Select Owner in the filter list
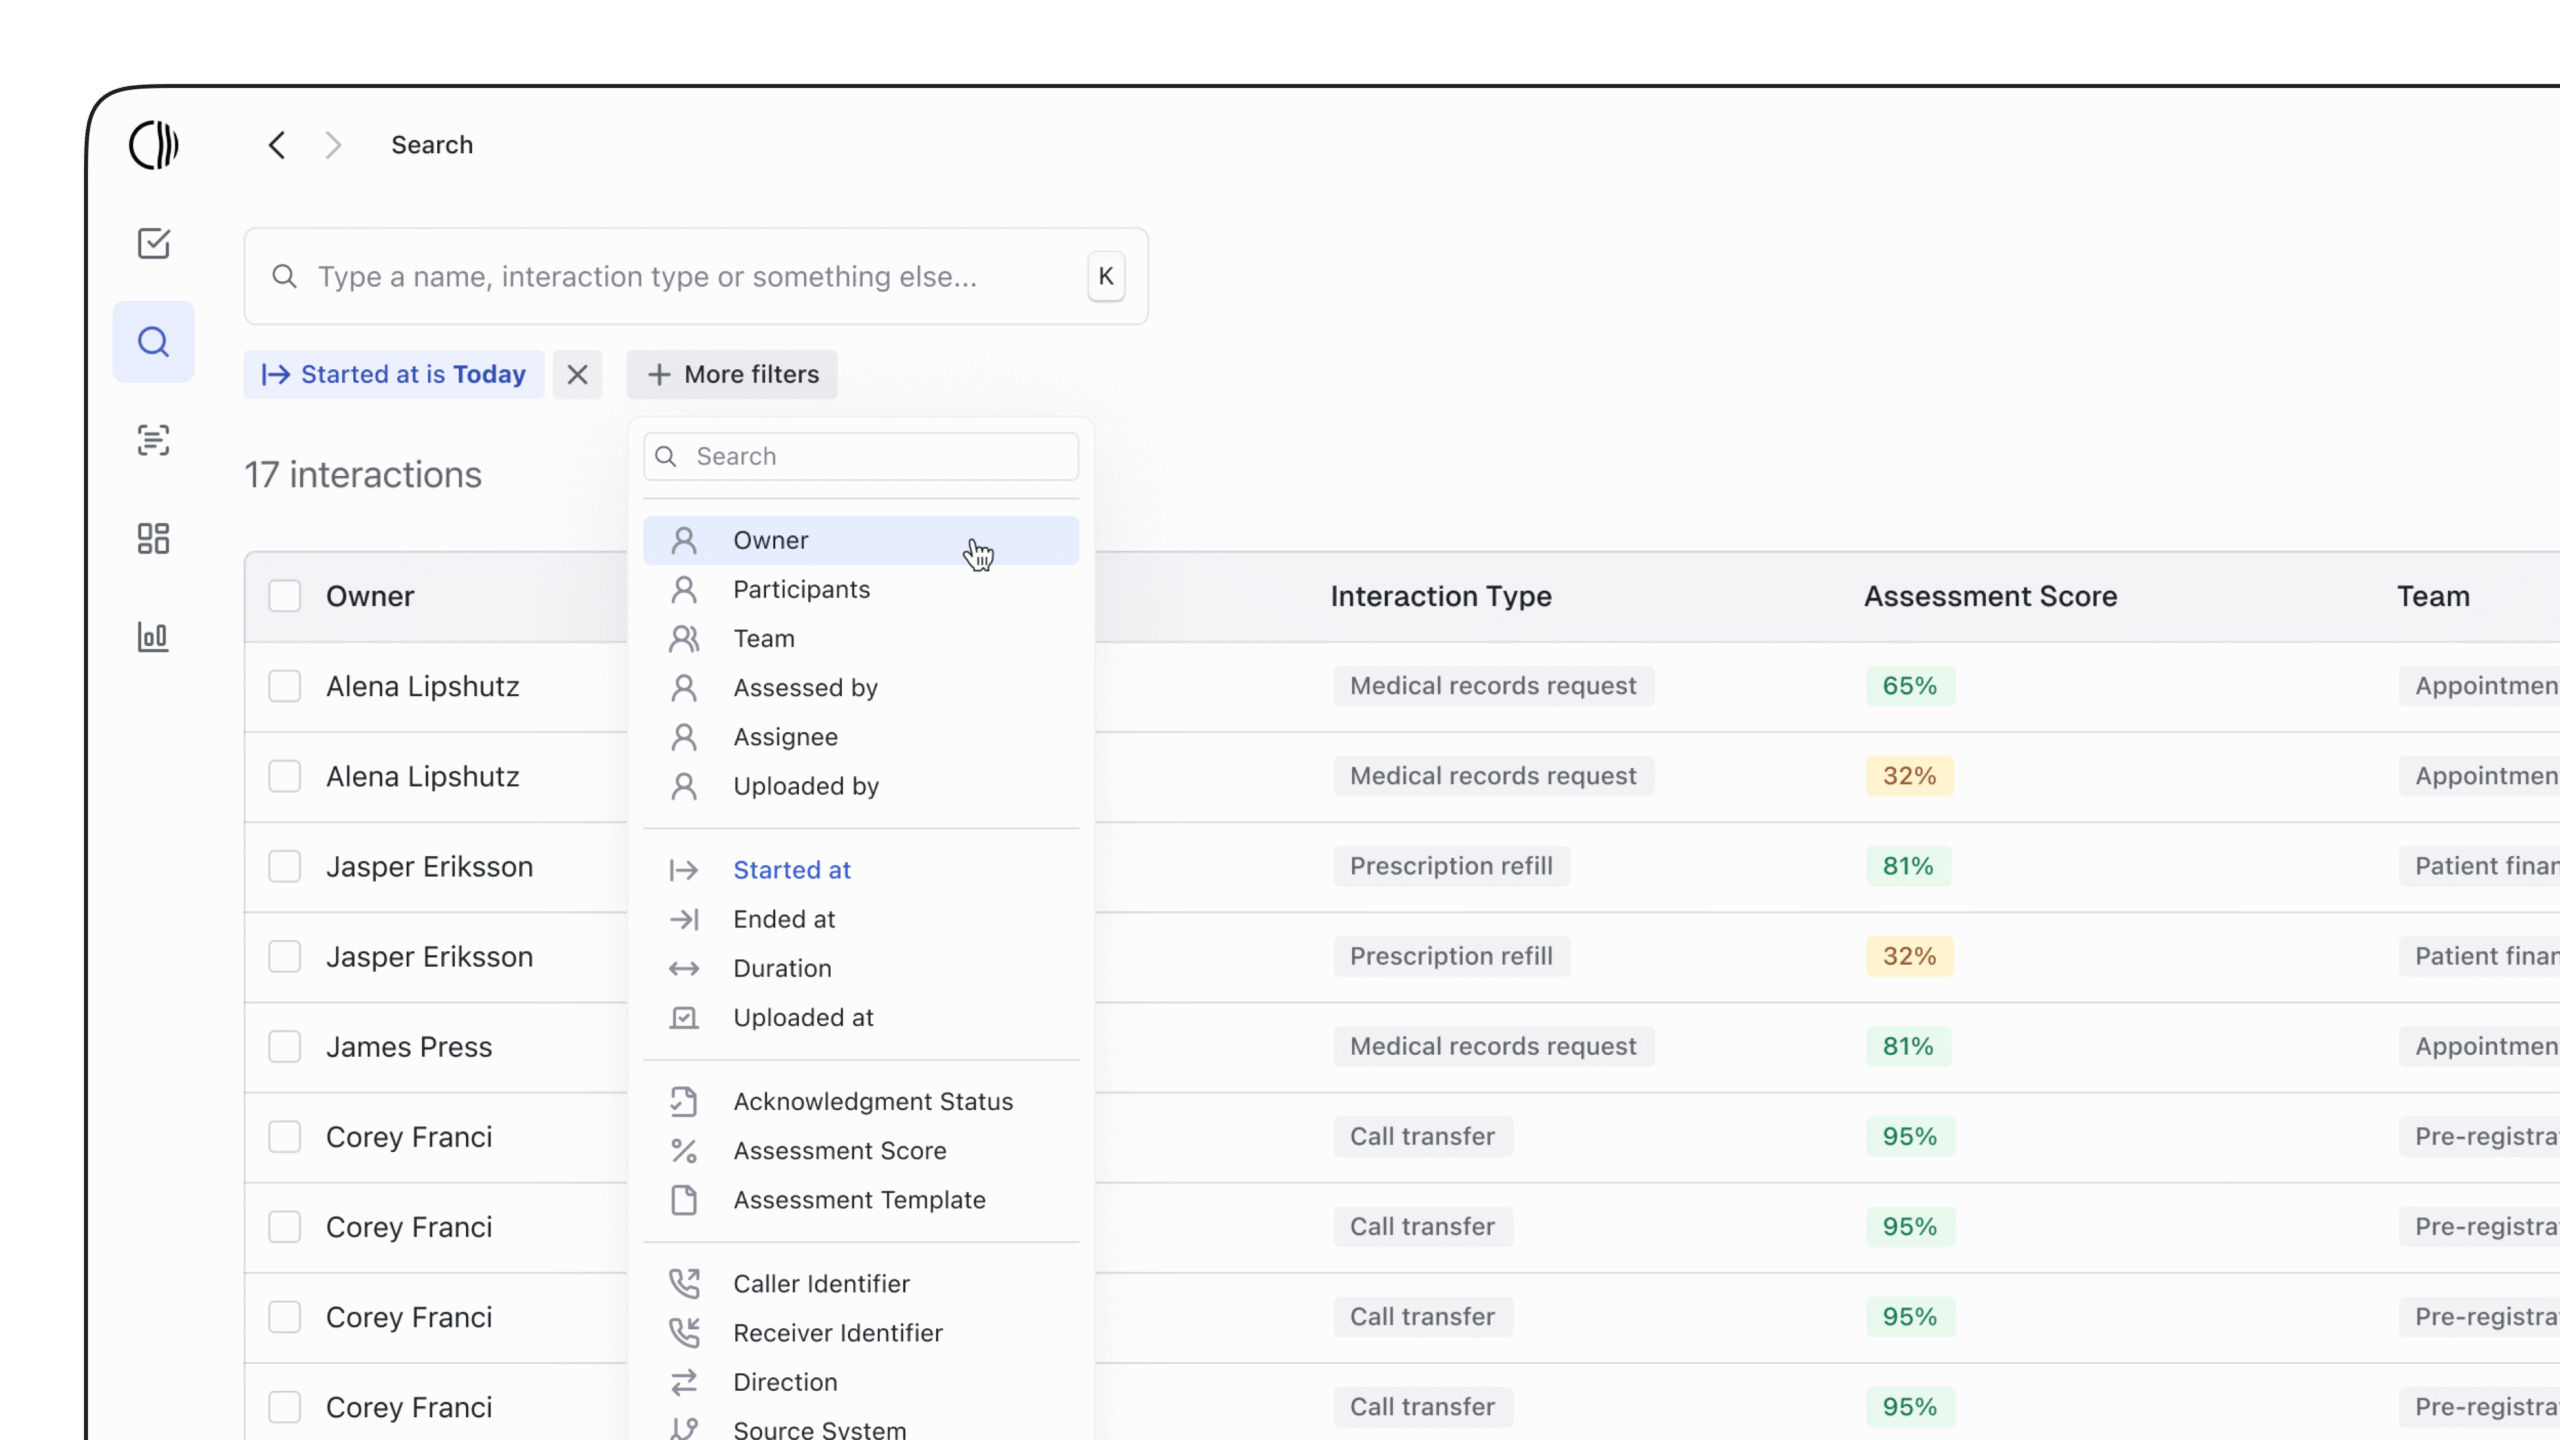The image size is (2560, 1440). coord(770,541)
